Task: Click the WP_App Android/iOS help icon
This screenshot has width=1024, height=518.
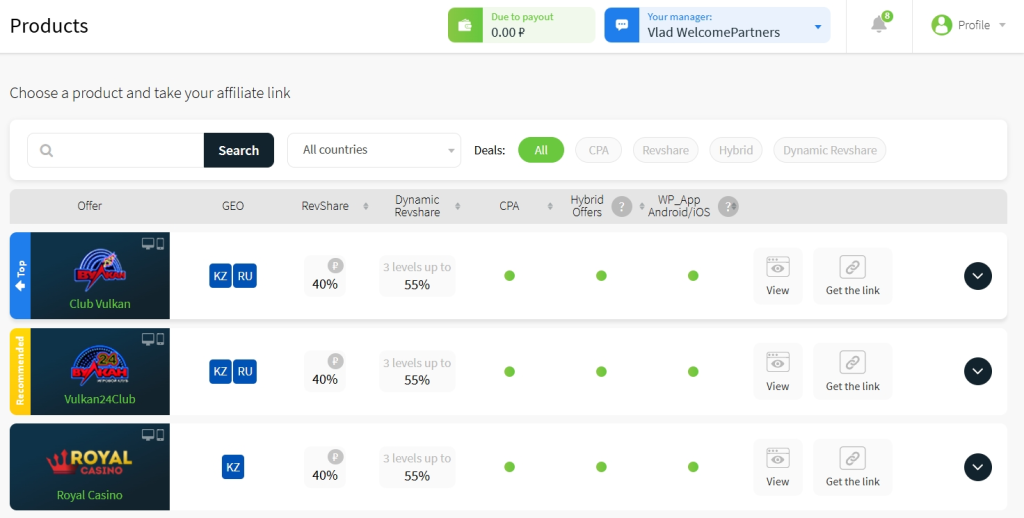Action: pyautogui.click(x=728, y=206)
